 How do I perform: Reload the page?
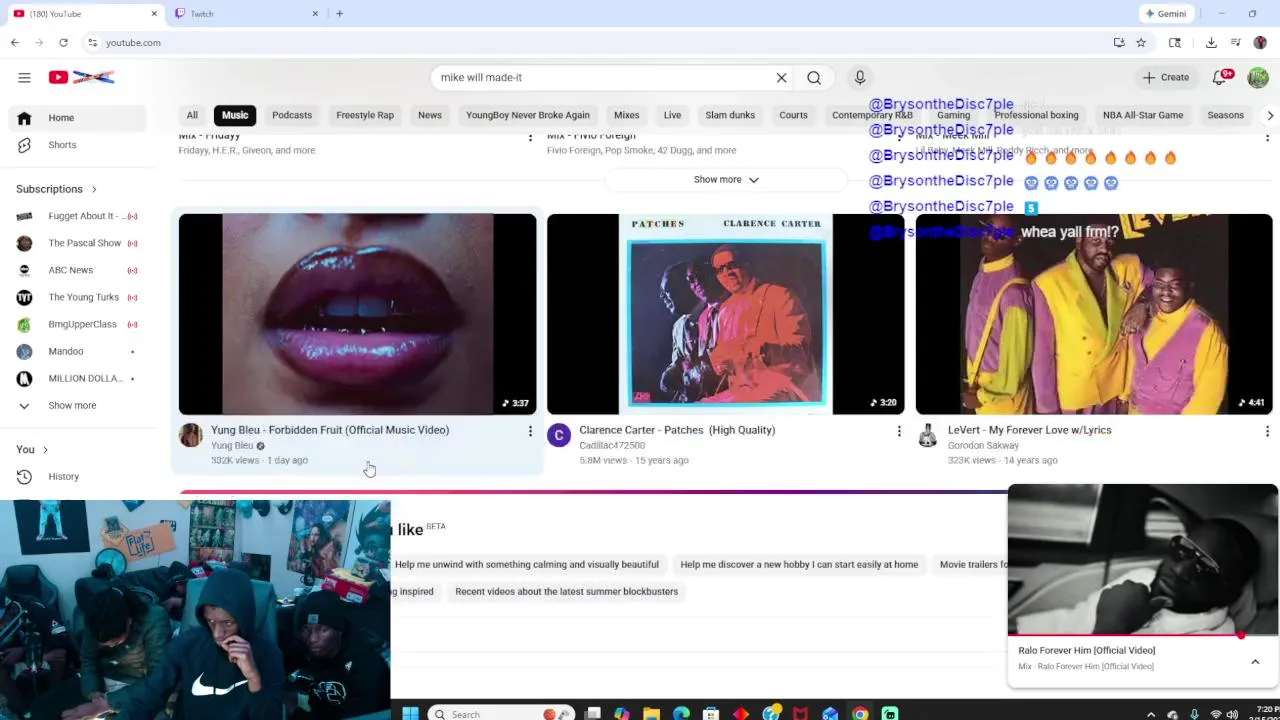63,43
